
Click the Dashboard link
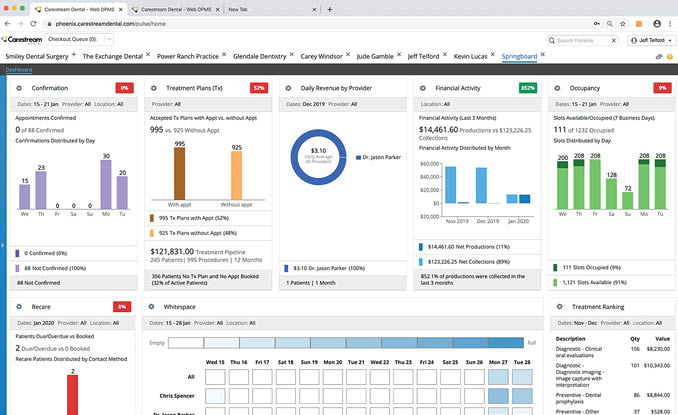(x=19, y=70)
